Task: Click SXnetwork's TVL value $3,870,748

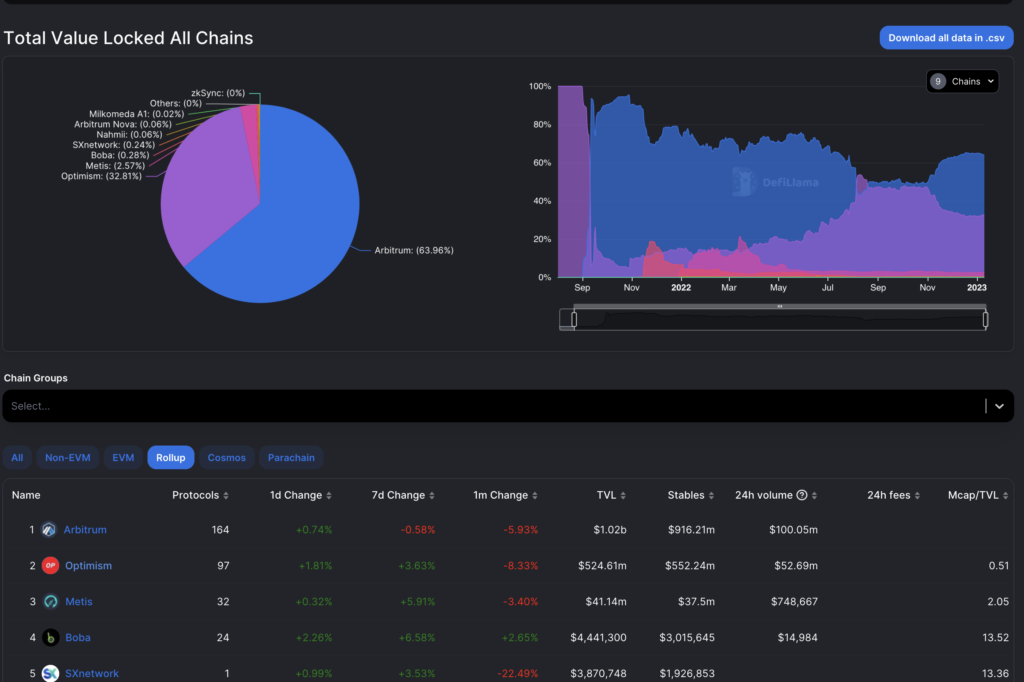Action: [x=598, y=674]
